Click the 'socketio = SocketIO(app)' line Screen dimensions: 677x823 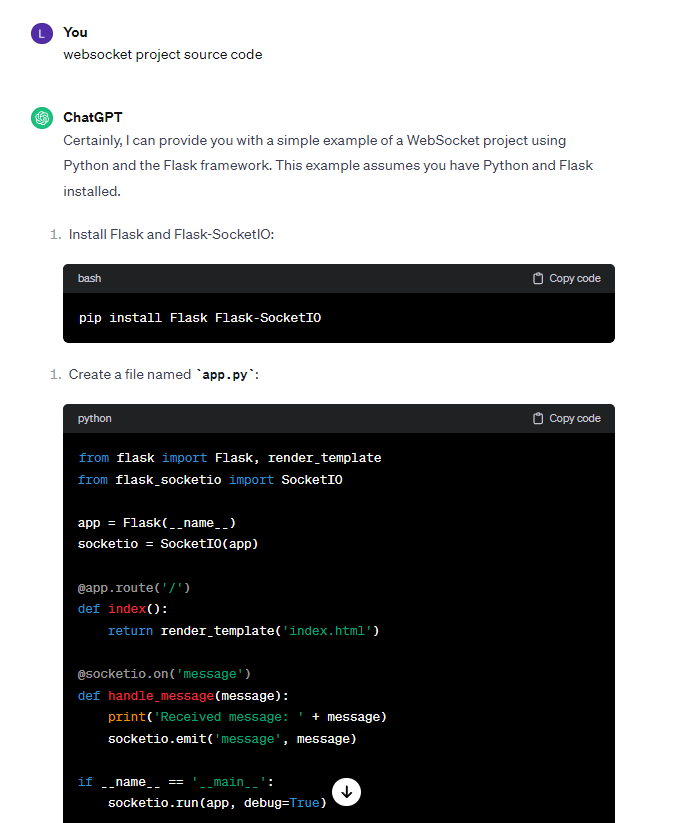(168, 544)
